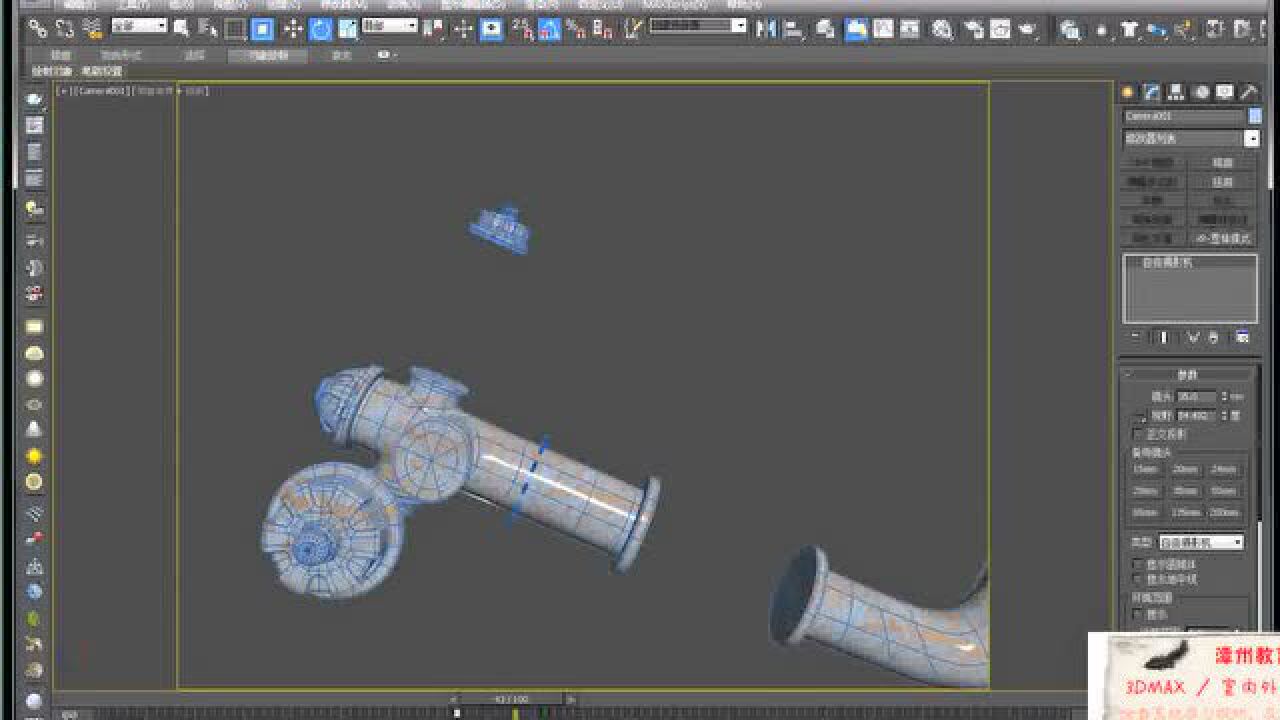The width and height of the screenshot is (1280, 720).
Task: Select the 35mm stock lens button
Action: (1185, 491)
